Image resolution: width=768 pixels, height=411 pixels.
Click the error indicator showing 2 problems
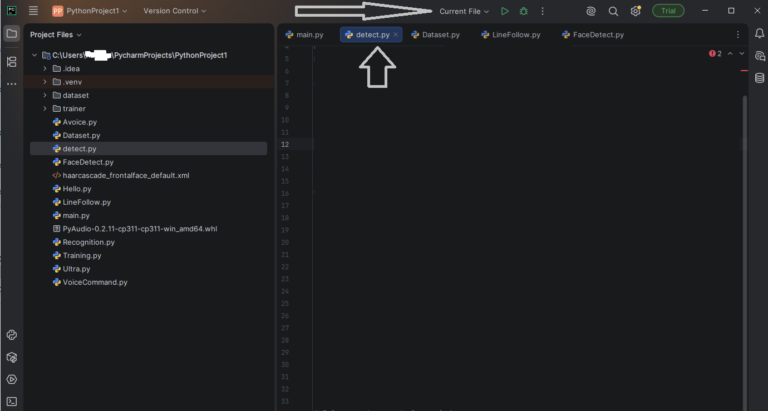click(715, 53)
